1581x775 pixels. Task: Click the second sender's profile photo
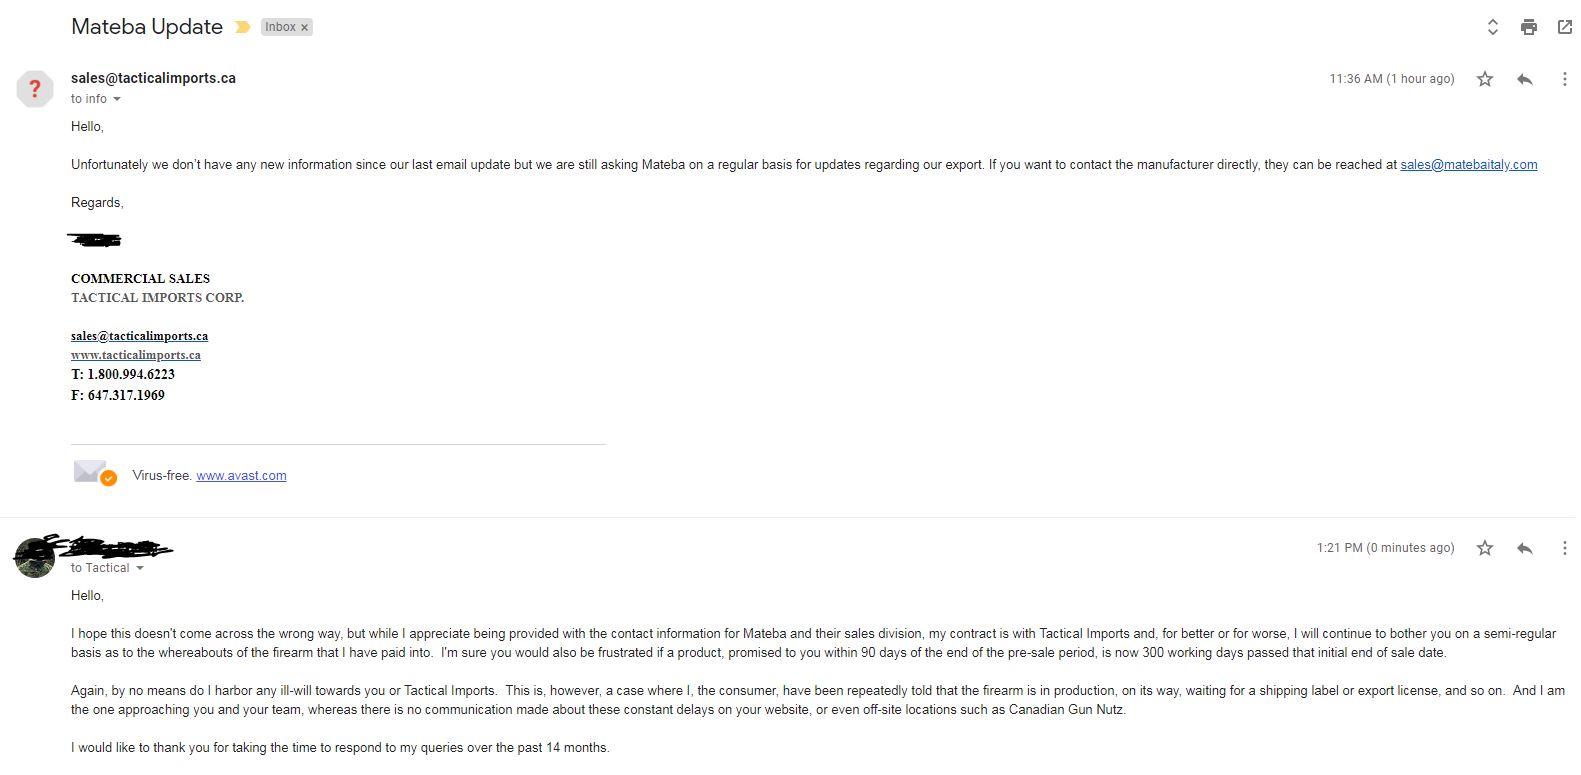[34, 557]
